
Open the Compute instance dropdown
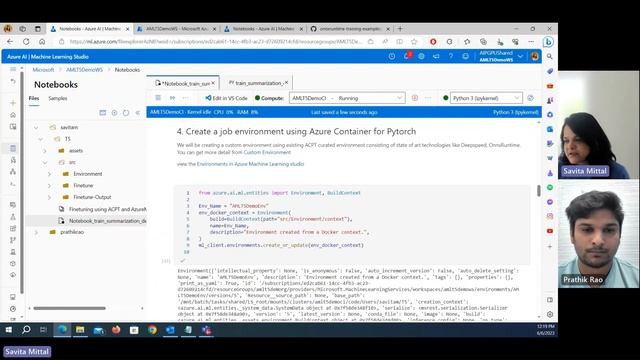click(x=347, y=98)
